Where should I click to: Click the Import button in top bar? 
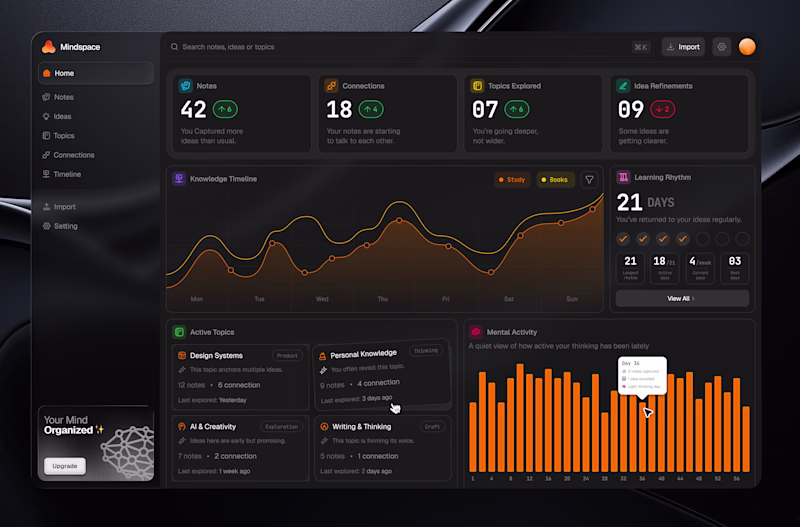(x=683, y=47)
